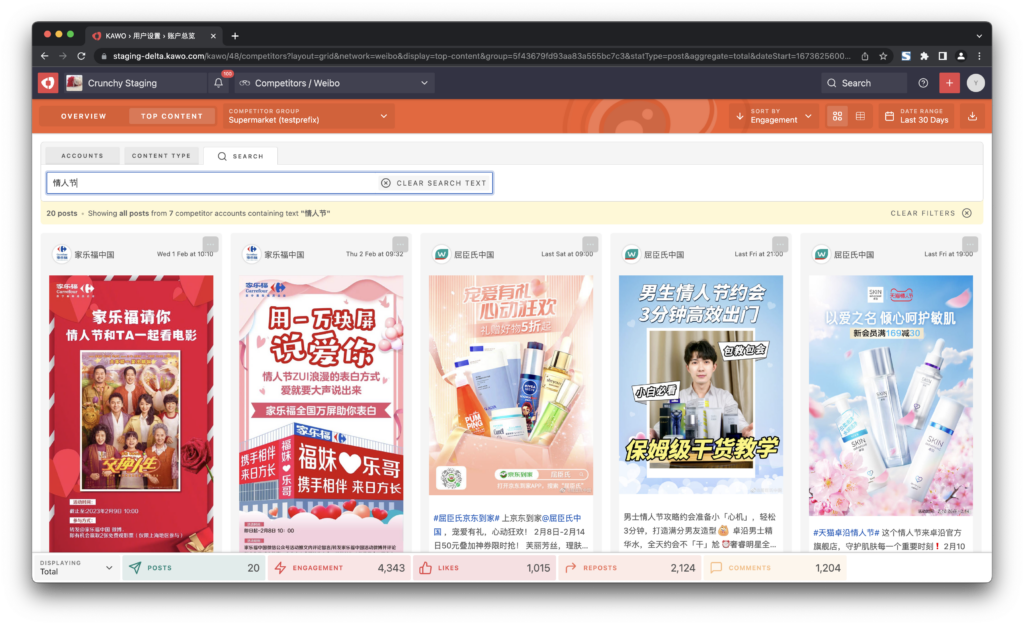Viewport: 1024px width, 625px height.
Task: Open the Crunchy Staging brand selector
Action: click(x=135, y=83)
